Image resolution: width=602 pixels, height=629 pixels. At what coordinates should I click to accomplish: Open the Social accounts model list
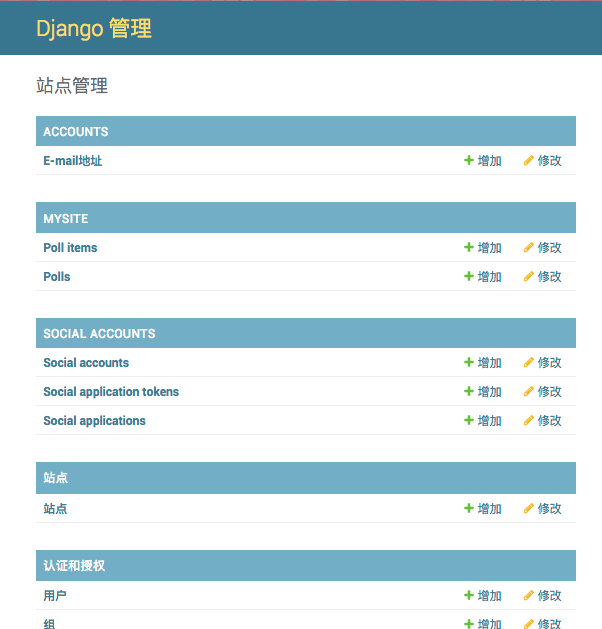point(86,363)
